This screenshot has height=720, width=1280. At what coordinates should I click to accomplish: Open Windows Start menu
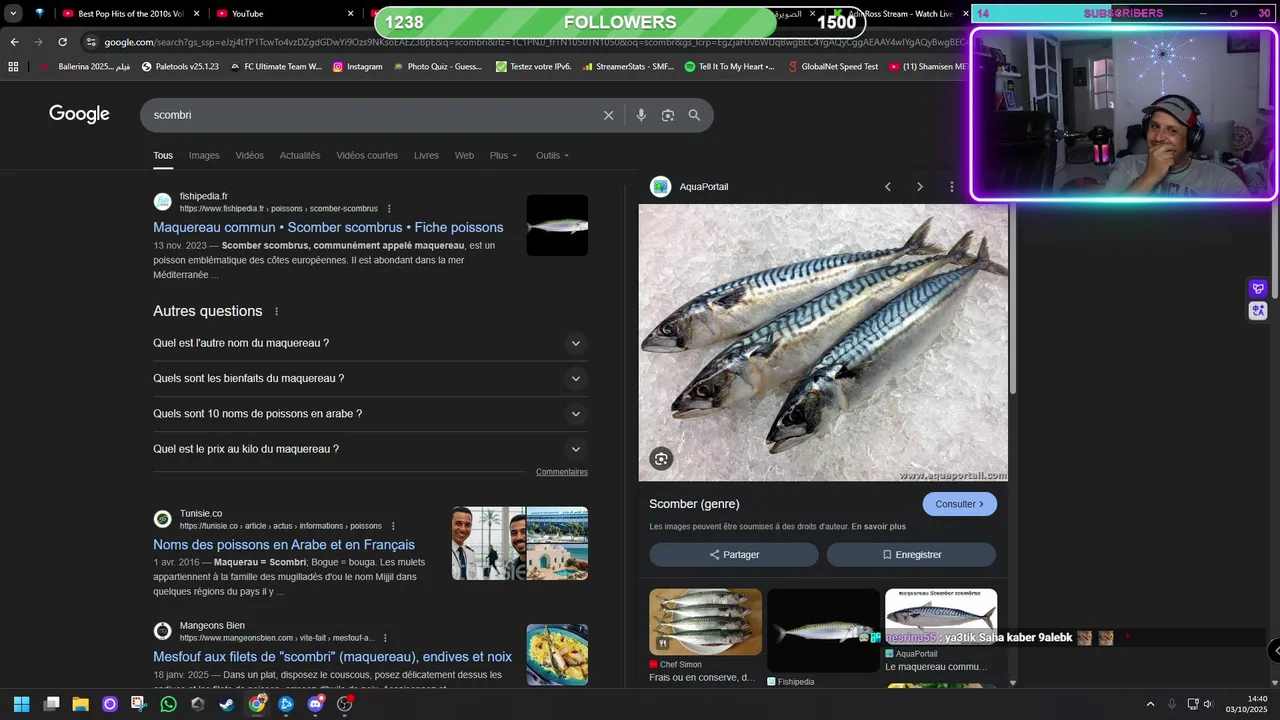(21, 704)
